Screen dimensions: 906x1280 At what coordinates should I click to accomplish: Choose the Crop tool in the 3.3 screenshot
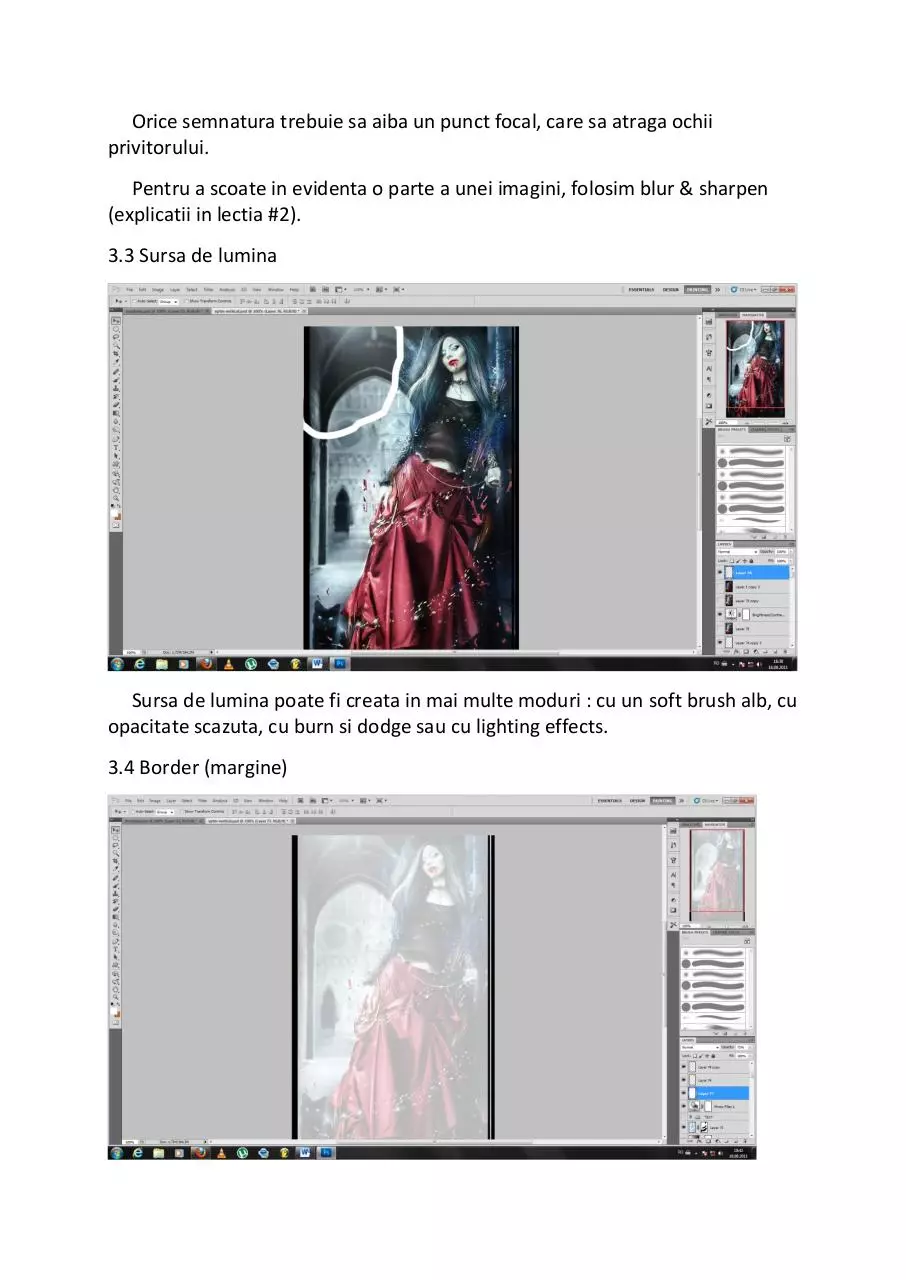pyautogui.click(x=116, y=353)
